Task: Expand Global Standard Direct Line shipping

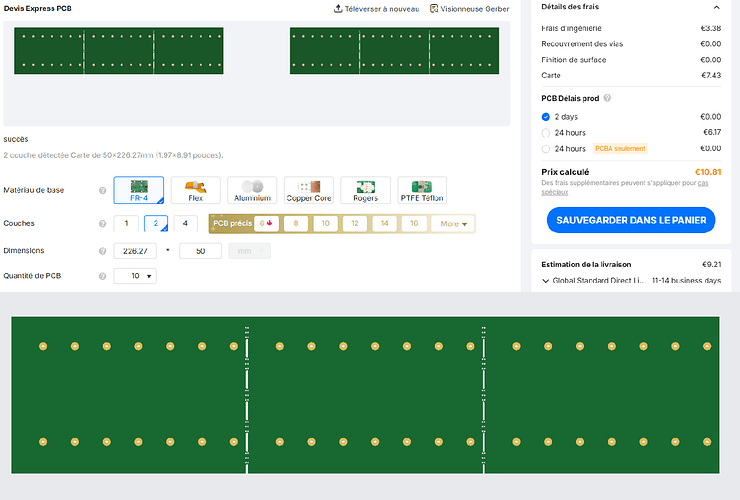Action: (546, 281)
